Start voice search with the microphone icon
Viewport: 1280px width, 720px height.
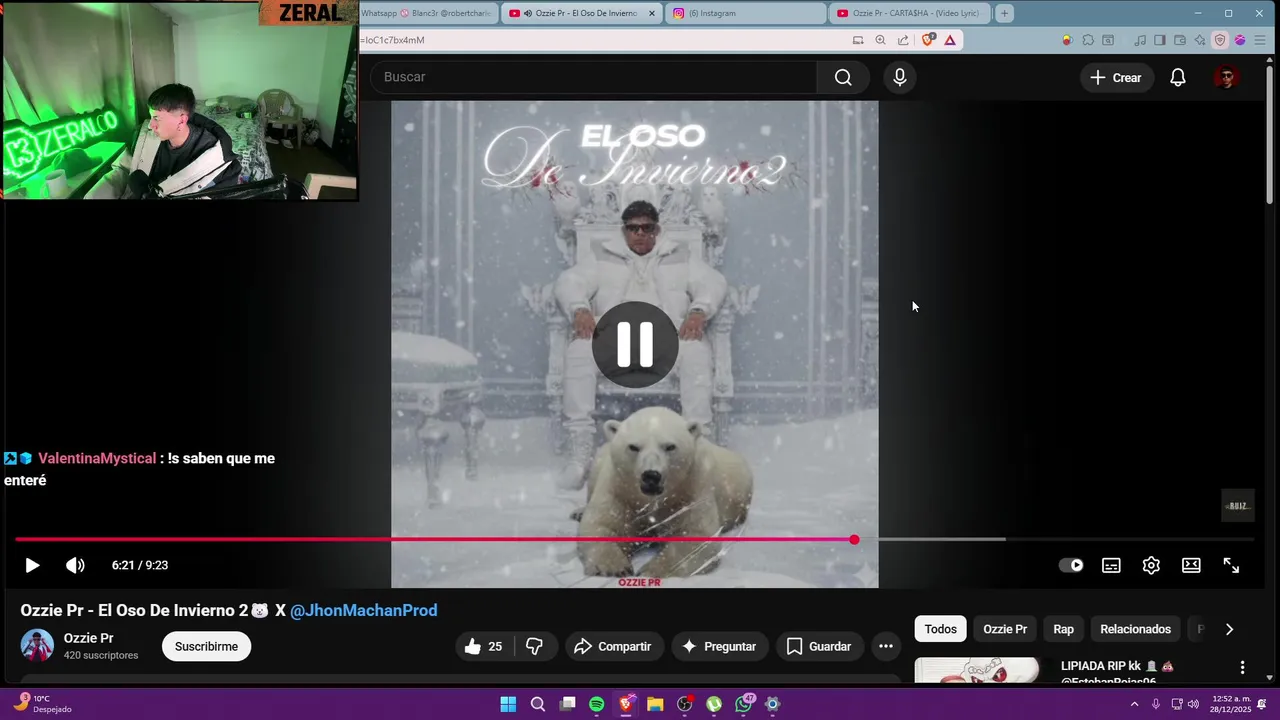coord(900,77)
